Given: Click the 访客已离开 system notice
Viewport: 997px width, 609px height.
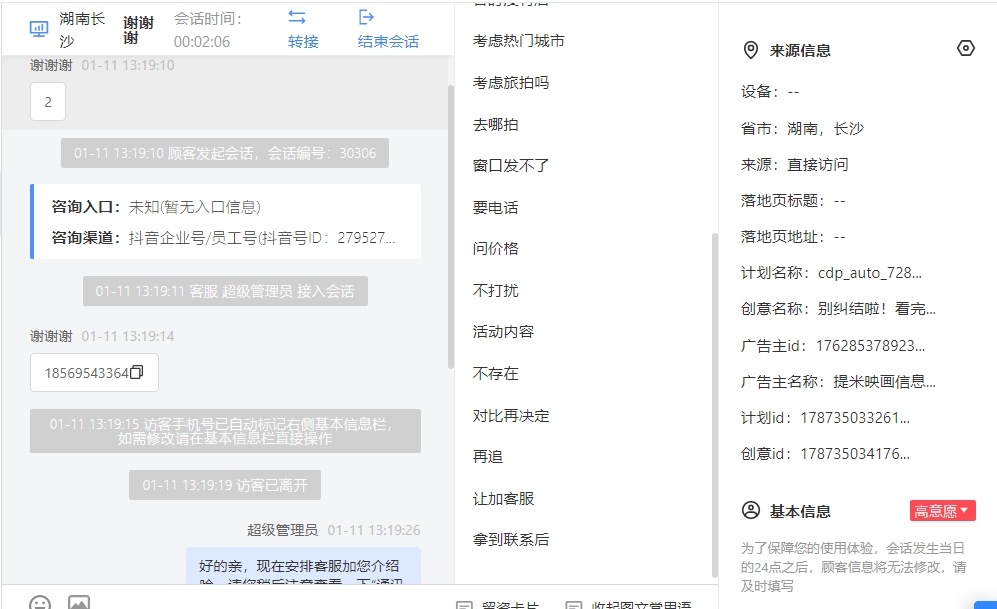Looking at the screenshot, I should [224, 485].
